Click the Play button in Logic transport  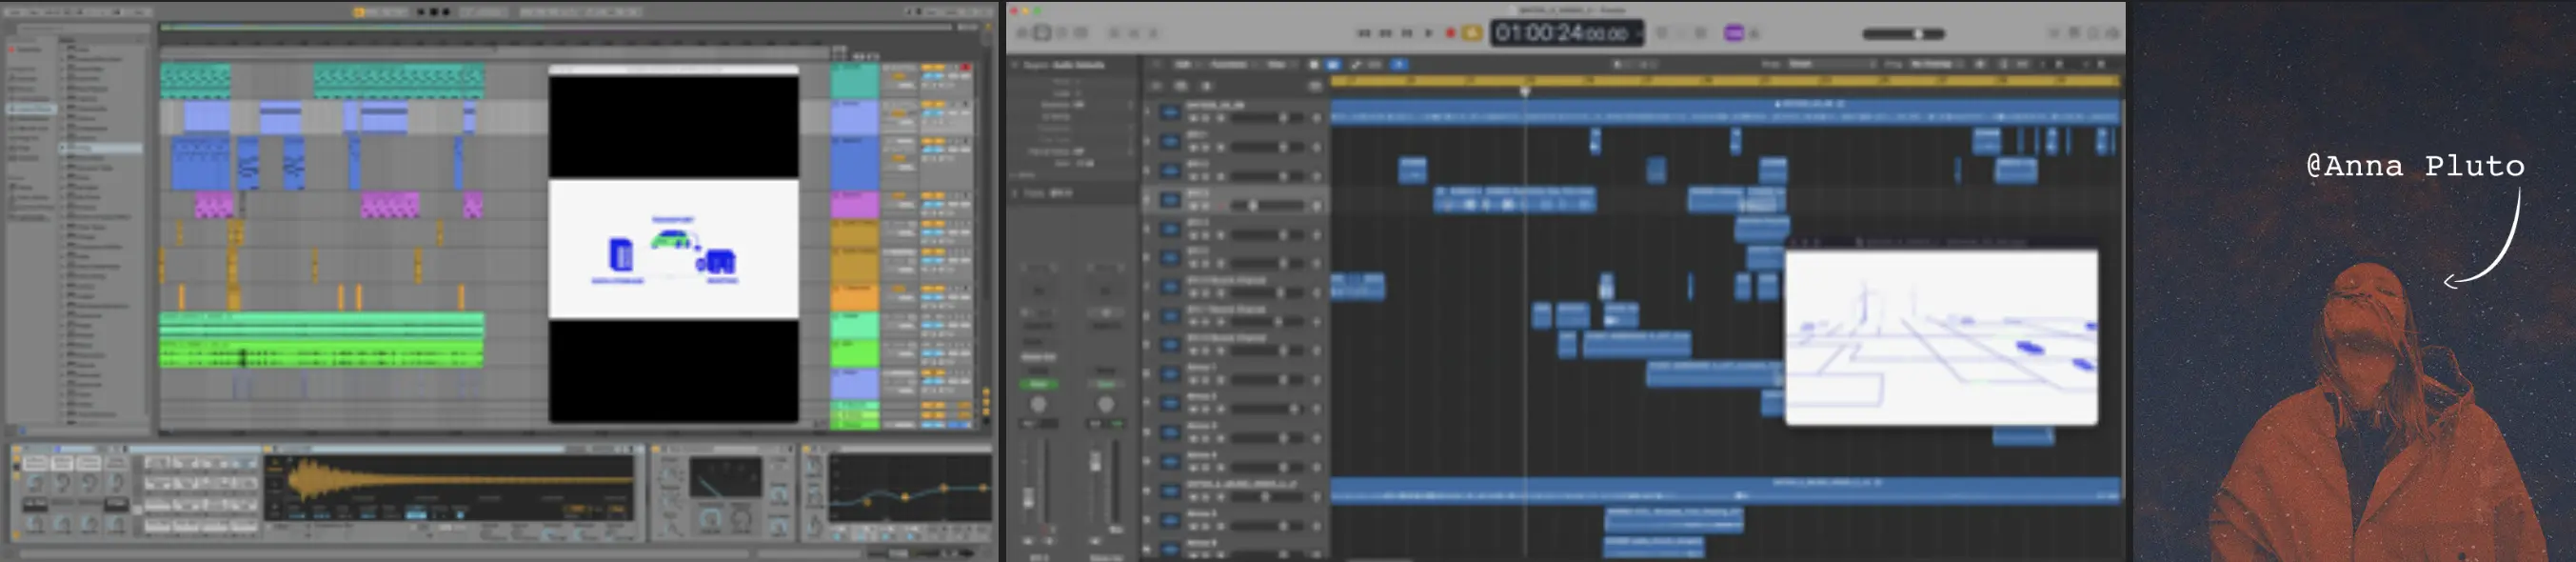[1428, 33]
